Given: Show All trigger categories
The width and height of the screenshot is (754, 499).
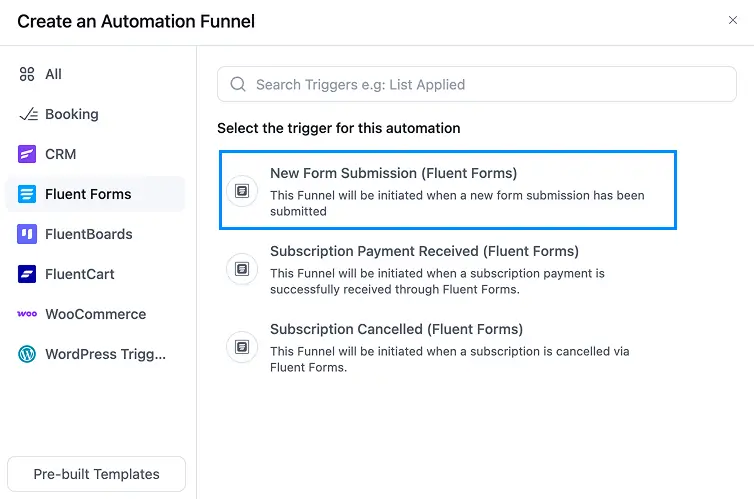Looking at the screenshot, I should pos(95,74).
